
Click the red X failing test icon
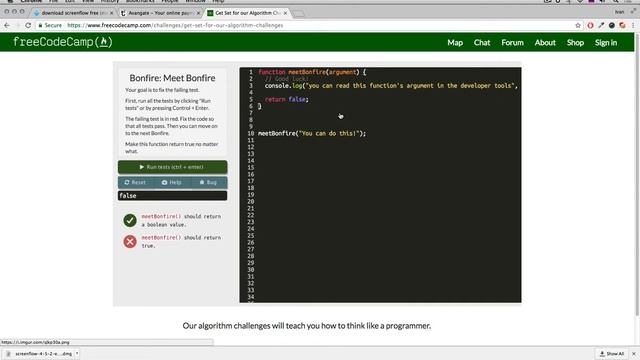(130, 242)
